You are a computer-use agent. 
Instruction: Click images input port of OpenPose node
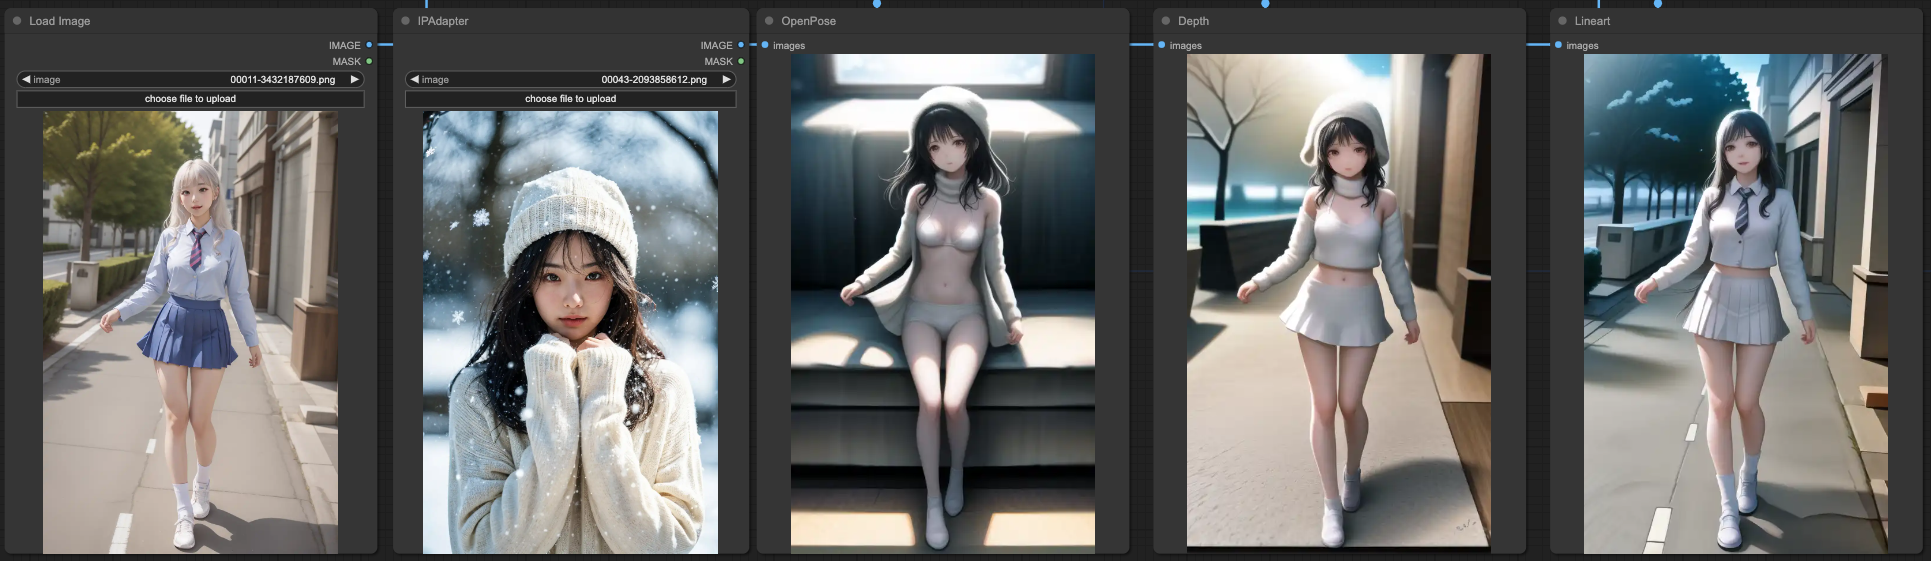[765, 45]
